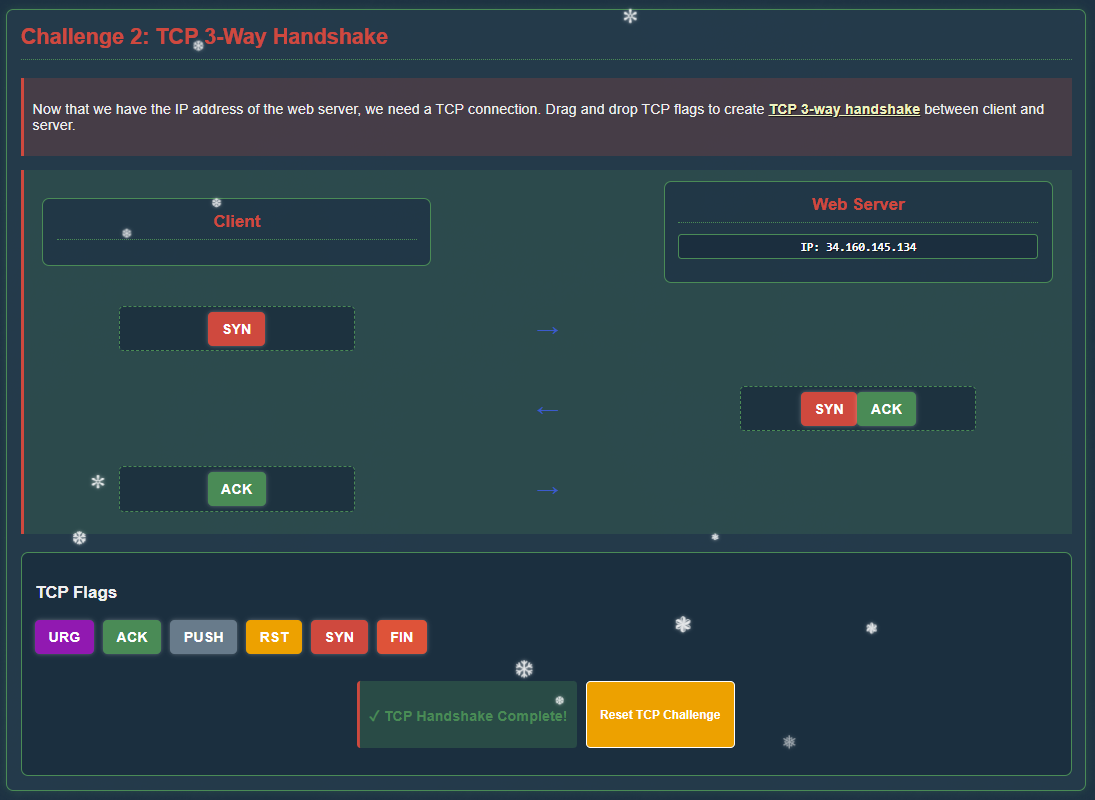The width and height of the screenshot is (1095, 800).
Task: Click the Client panel title
Action: (x=237, y=221)
